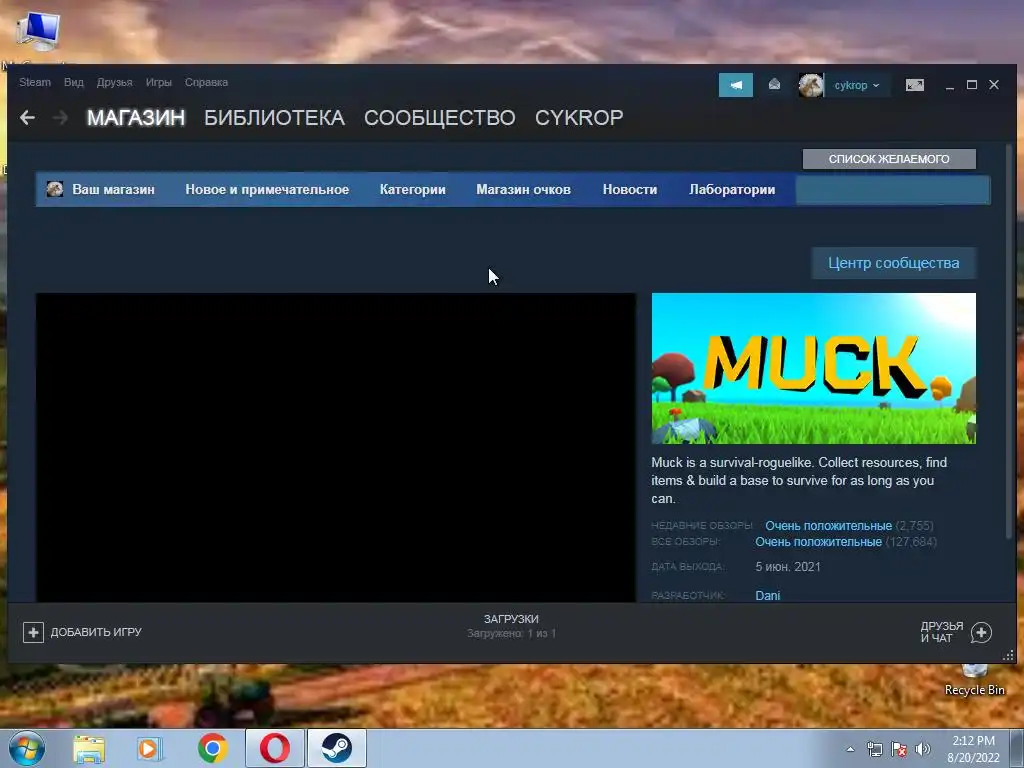1024x768 pixels.
Task: Open the Вид menu
Action: pos(74,82)
